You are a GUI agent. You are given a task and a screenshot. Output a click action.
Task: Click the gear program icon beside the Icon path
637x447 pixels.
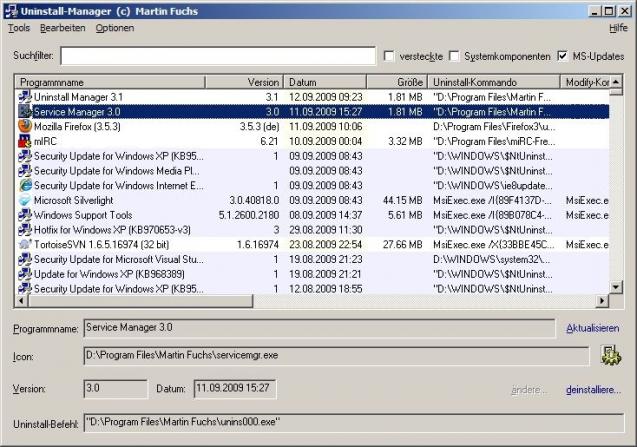tap(611, 356)
